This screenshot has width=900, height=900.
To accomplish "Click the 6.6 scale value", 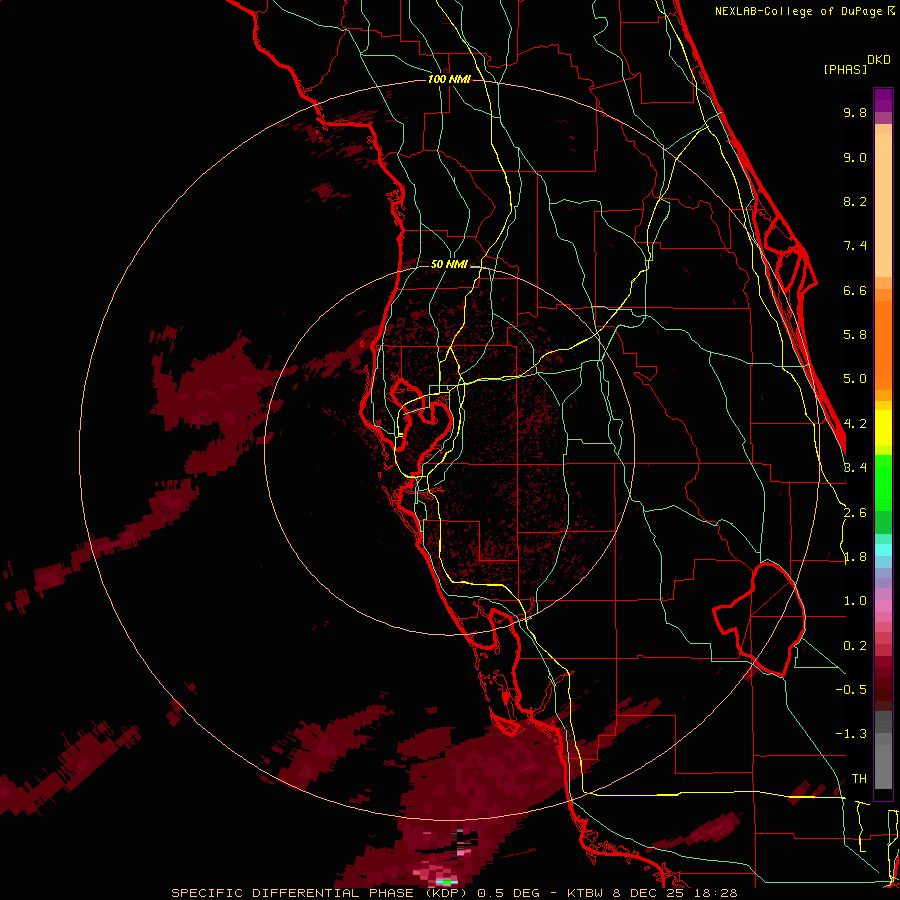I will (x=855, y=290).
